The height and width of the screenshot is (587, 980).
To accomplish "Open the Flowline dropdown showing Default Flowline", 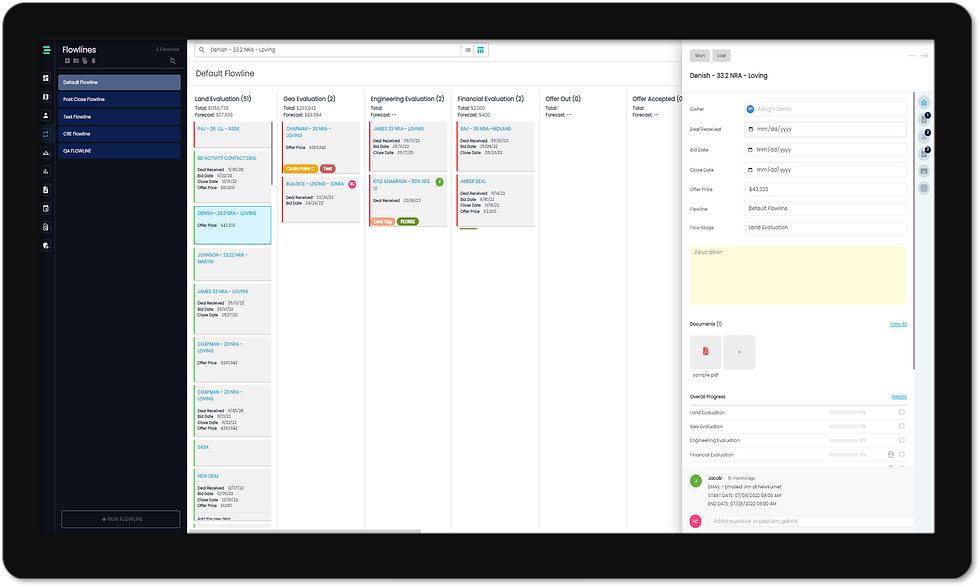I will coord(824,209).
